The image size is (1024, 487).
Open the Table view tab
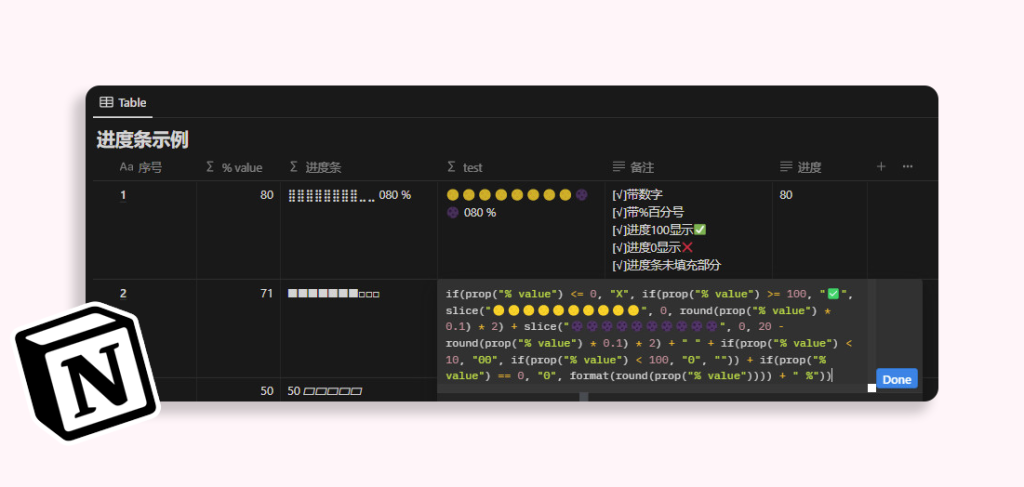[x=123, y=102]
